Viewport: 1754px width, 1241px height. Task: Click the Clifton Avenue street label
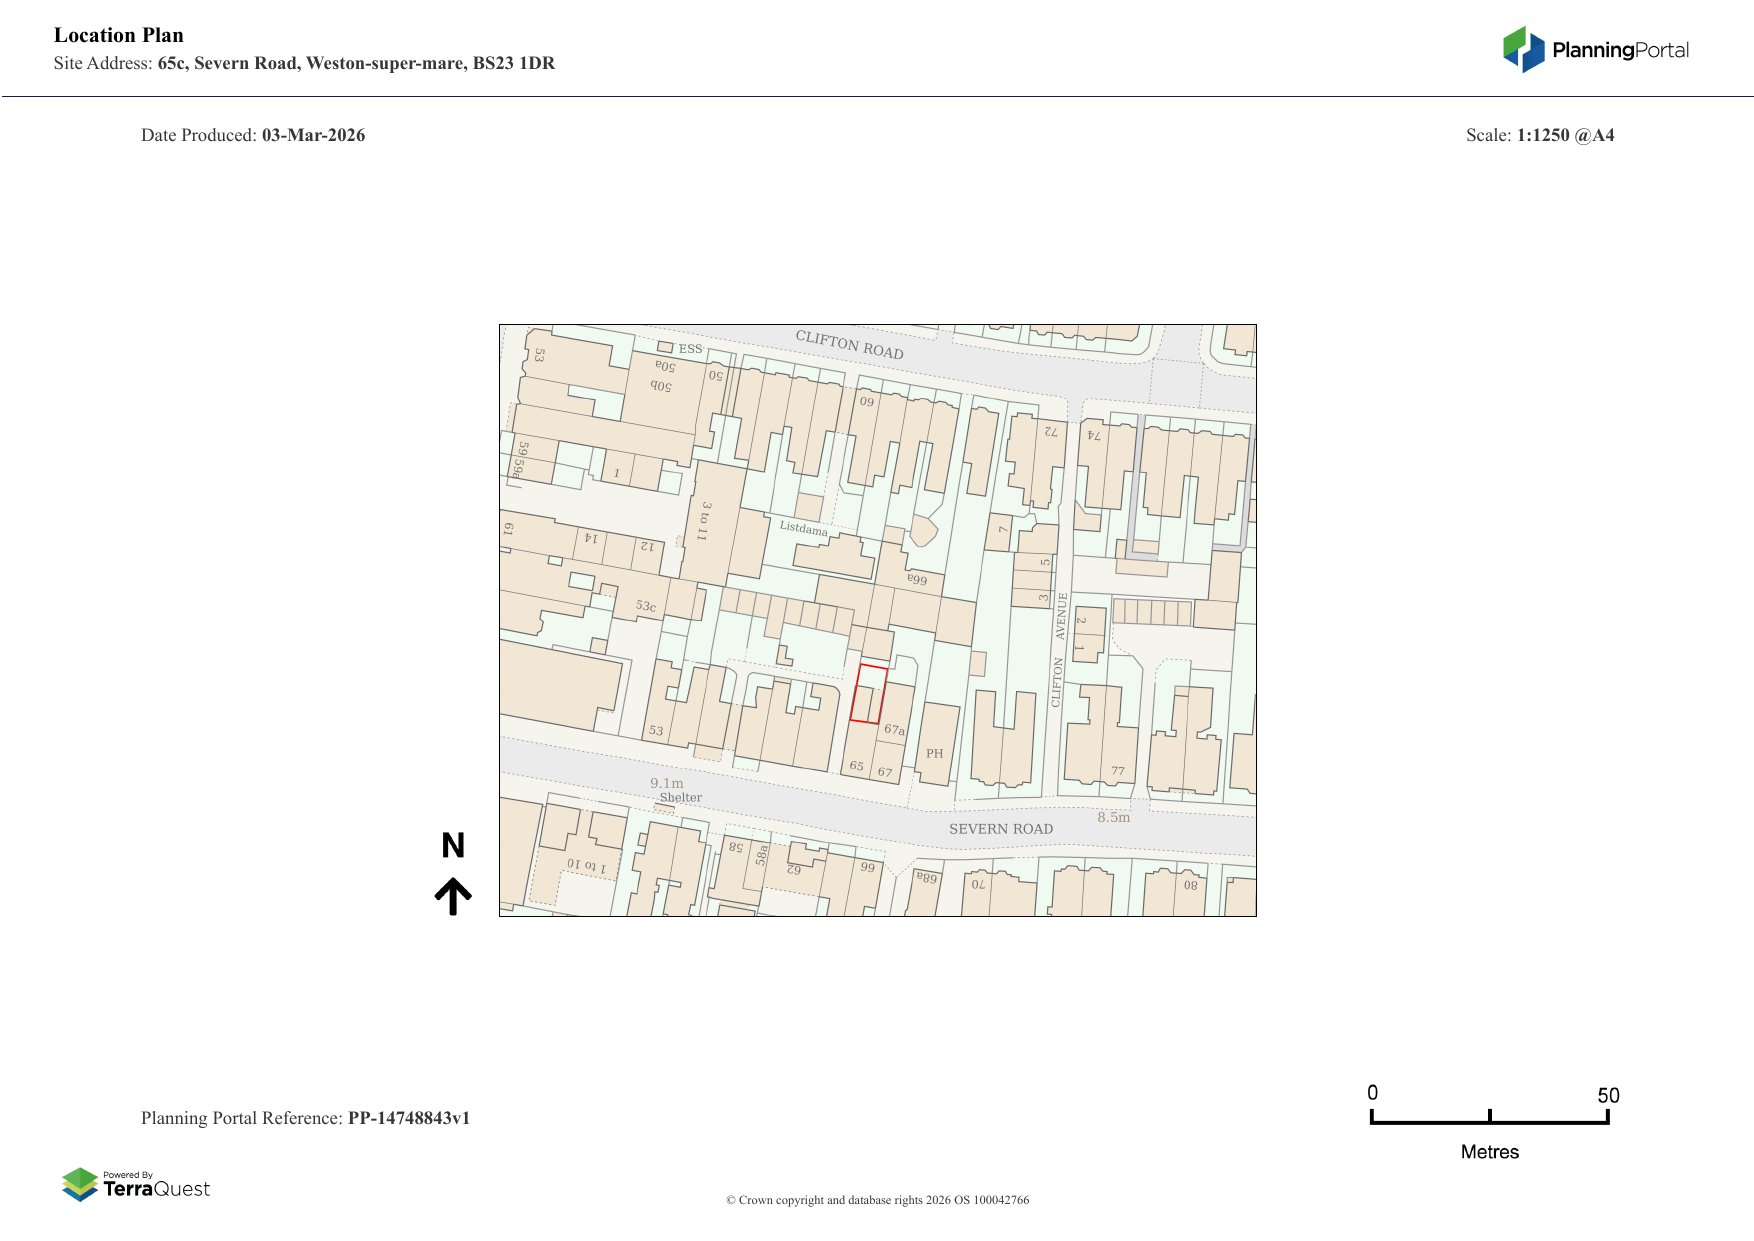pyautogui.click(x=1059, y=650)
